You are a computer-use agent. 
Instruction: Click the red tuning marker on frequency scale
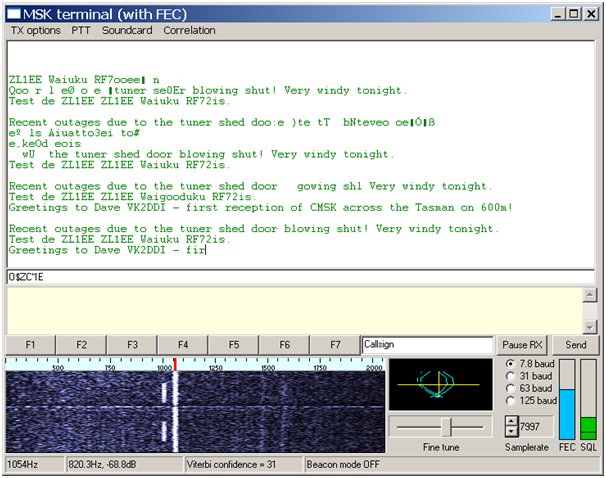coord(175,364)
